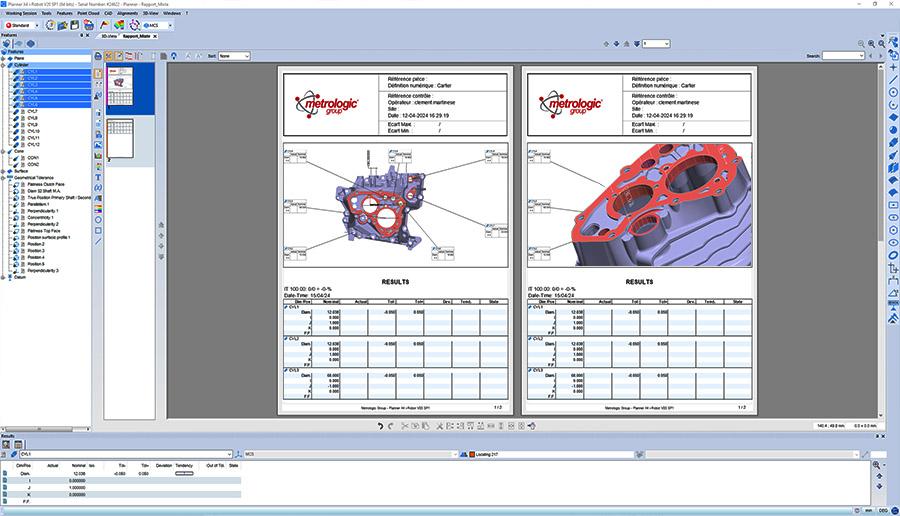Image resolution: width=900 pixels, height=516 pixels.
Task: Click the Locating 217 field
Action: pos(550,454)
